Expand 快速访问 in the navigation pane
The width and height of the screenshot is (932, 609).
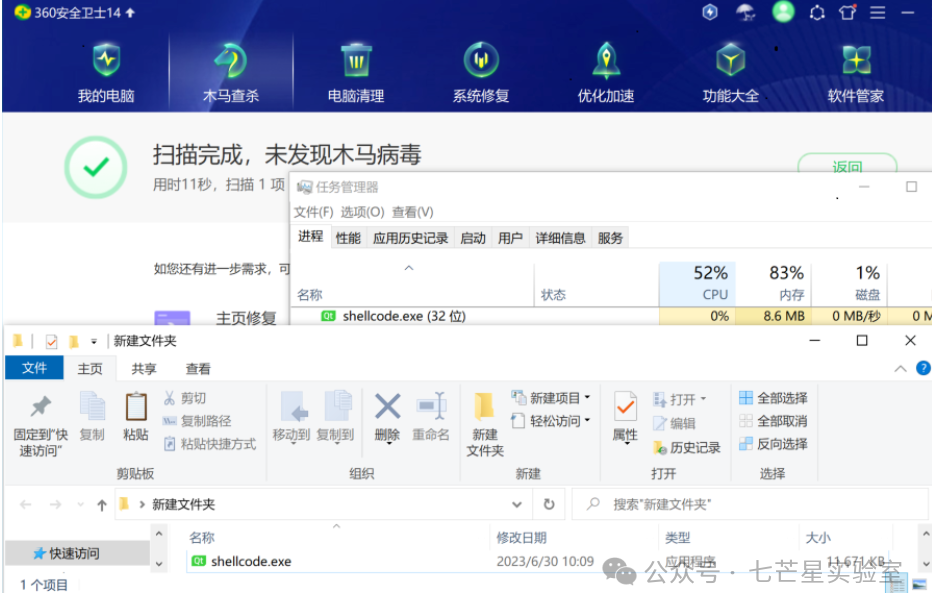tap(20, 552)
